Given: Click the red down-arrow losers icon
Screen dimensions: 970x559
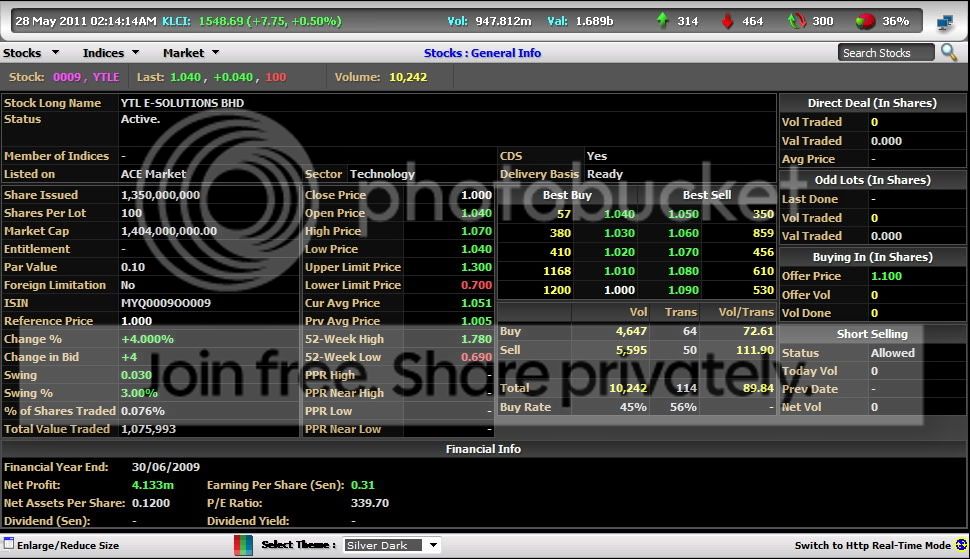Looking at the screenshot, I should (x=728, y=21).
